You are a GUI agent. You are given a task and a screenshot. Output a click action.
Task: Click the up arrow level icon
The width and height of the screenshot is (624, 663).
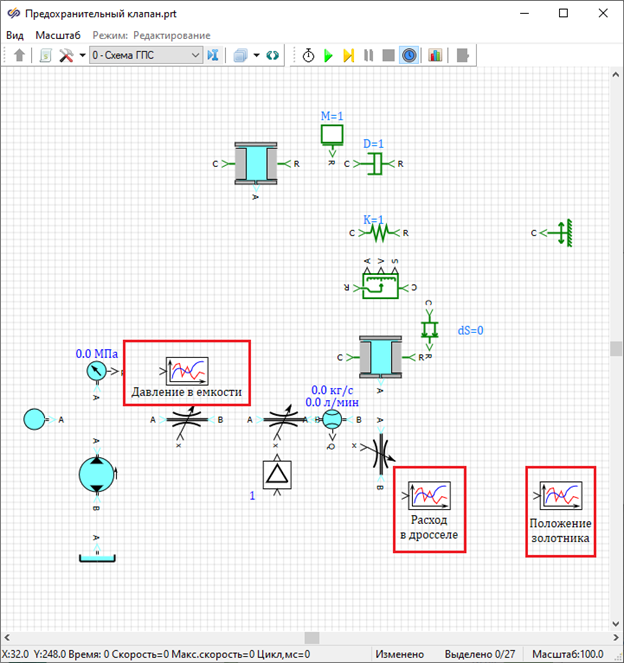coord(20,55)
